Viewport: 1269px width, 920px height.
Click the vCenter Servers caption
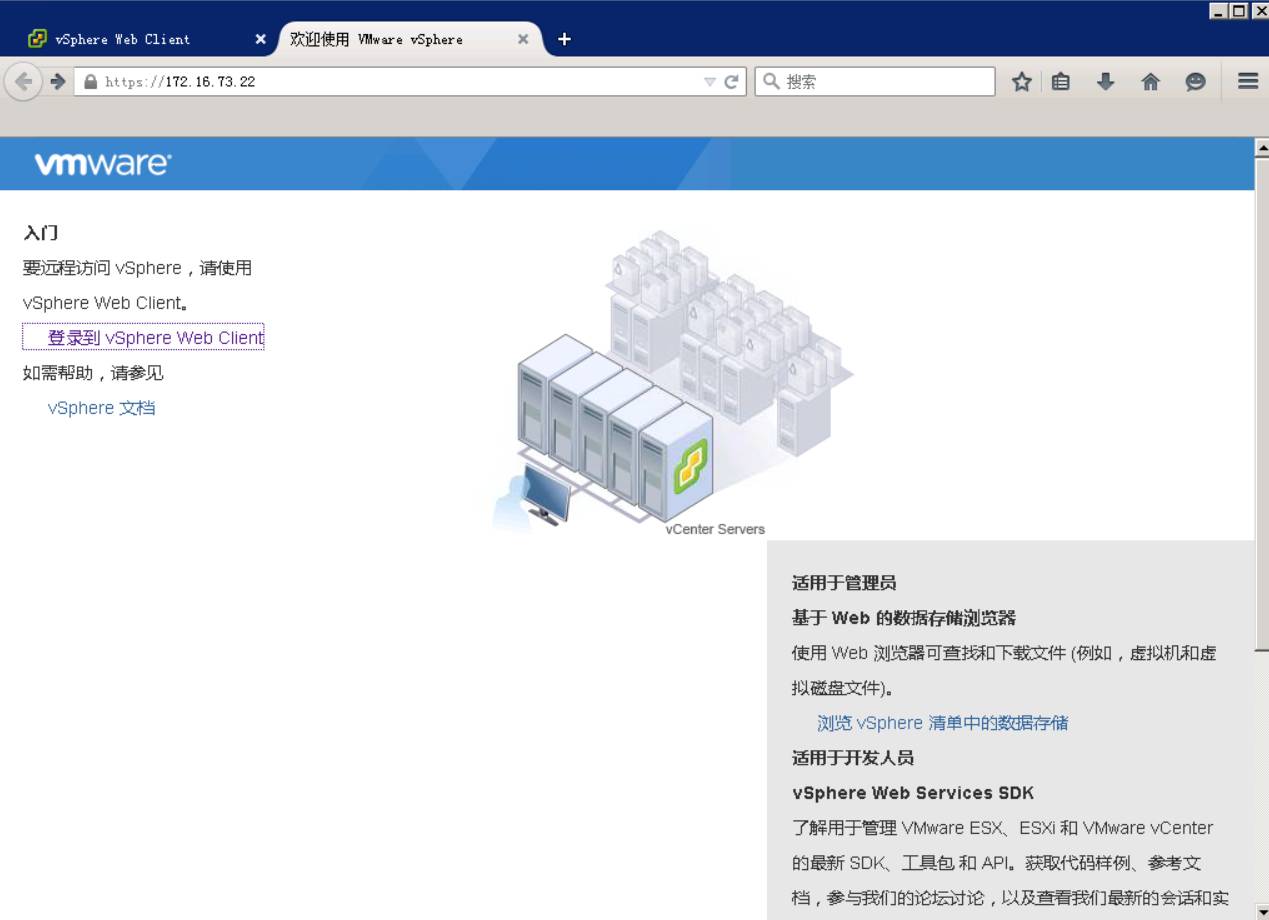715,529
